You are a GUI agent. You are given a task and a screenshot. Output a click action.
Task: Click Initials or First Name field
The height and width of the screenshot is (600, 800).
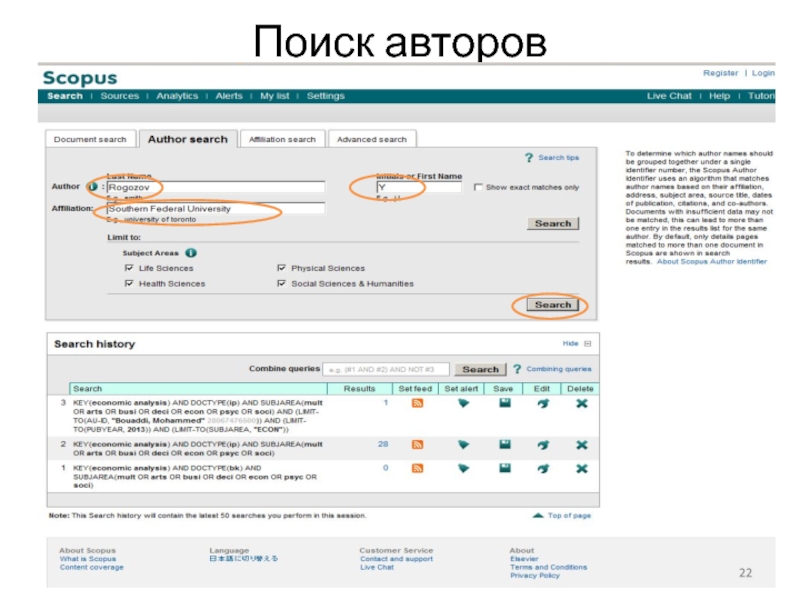click(x=419, y=187)
